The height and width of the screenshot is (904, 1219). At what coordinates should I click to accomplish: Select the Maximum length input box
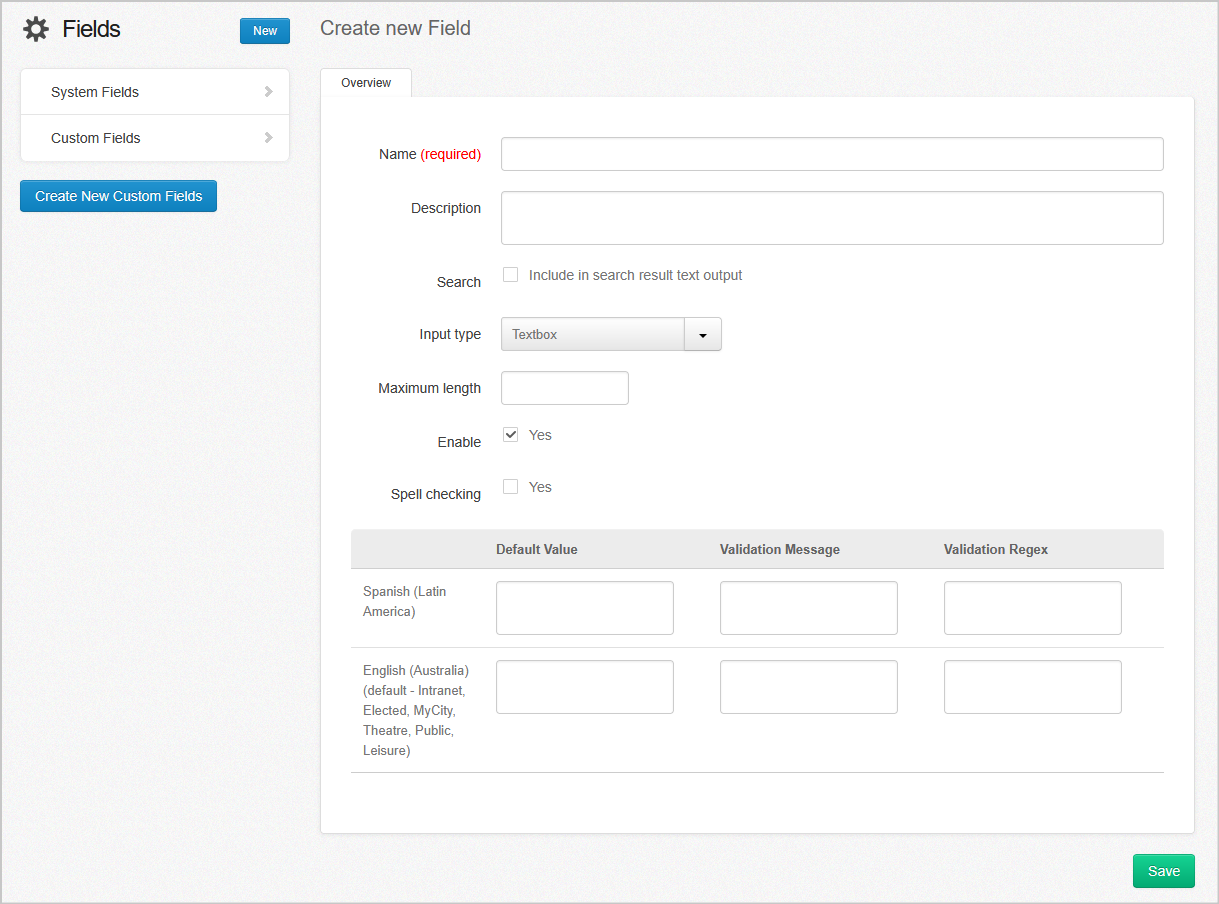565,388
